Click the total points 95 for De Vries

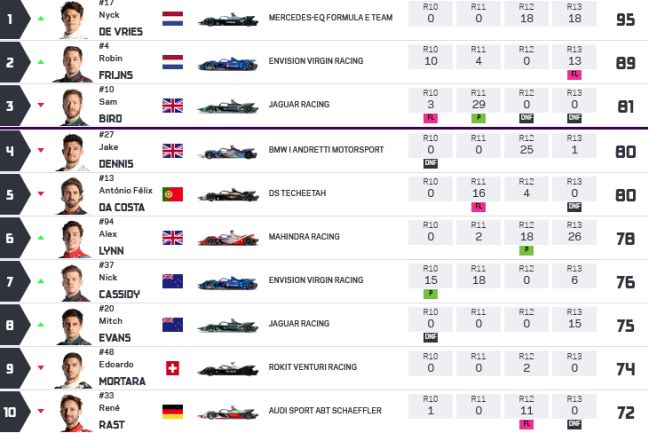(625, 19)
